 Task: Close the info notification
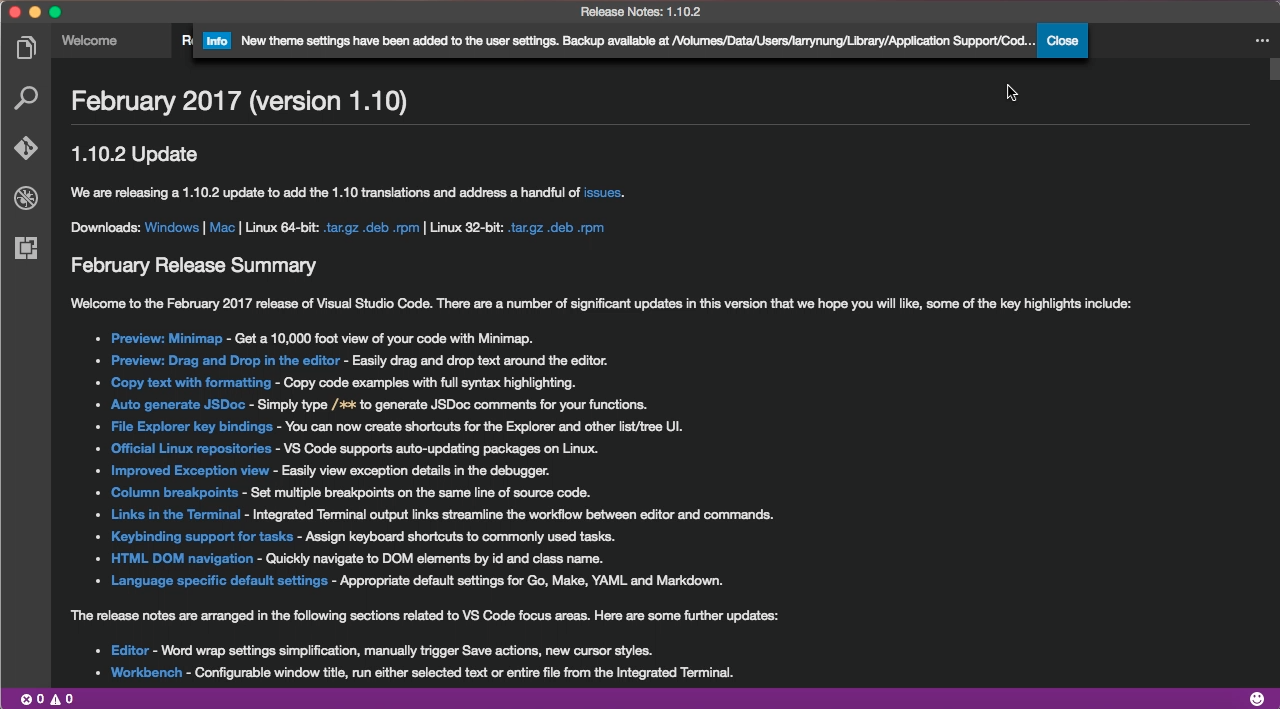1062,41
